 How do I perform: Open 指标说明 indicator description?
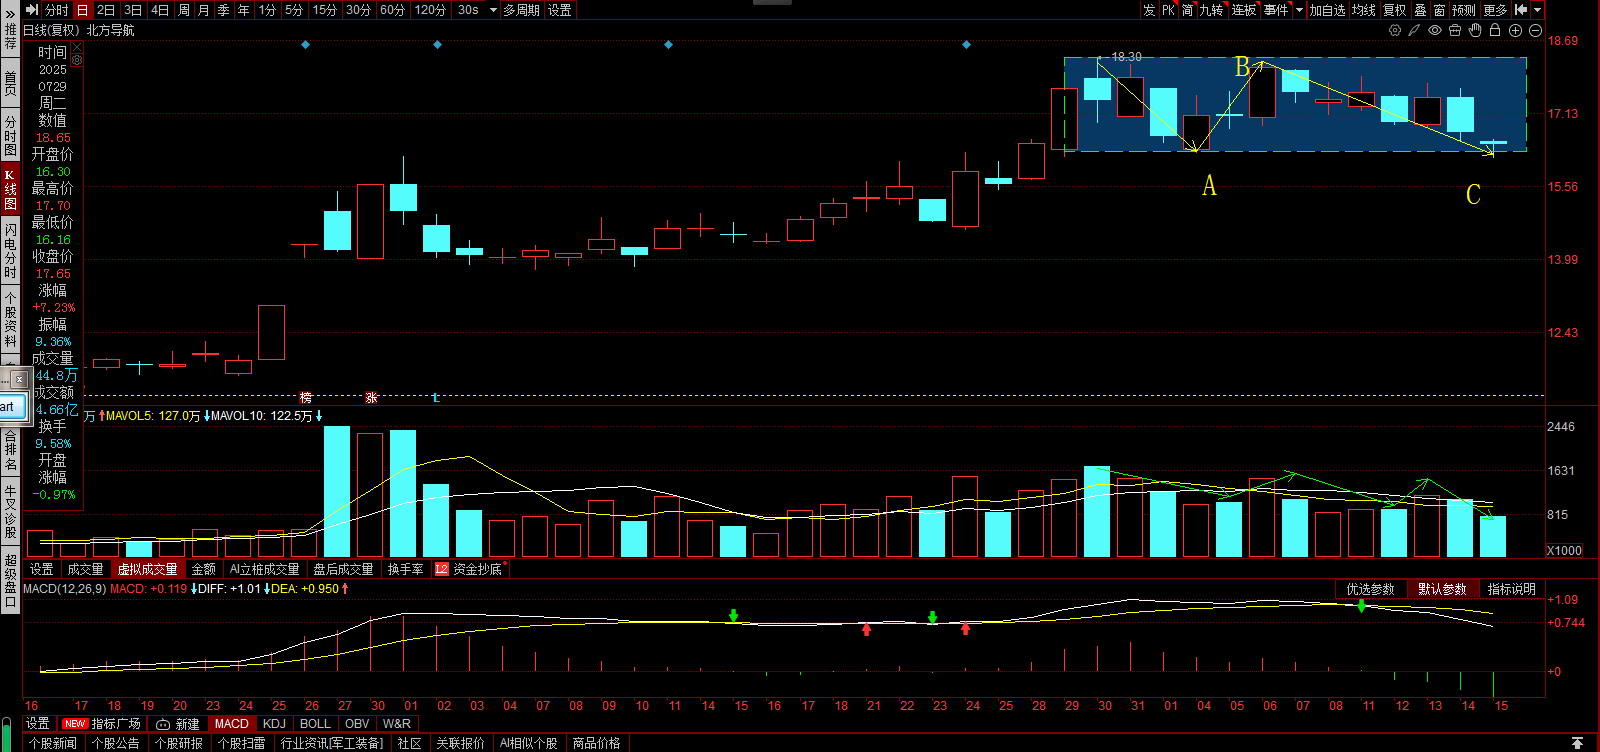(1511, 589)
